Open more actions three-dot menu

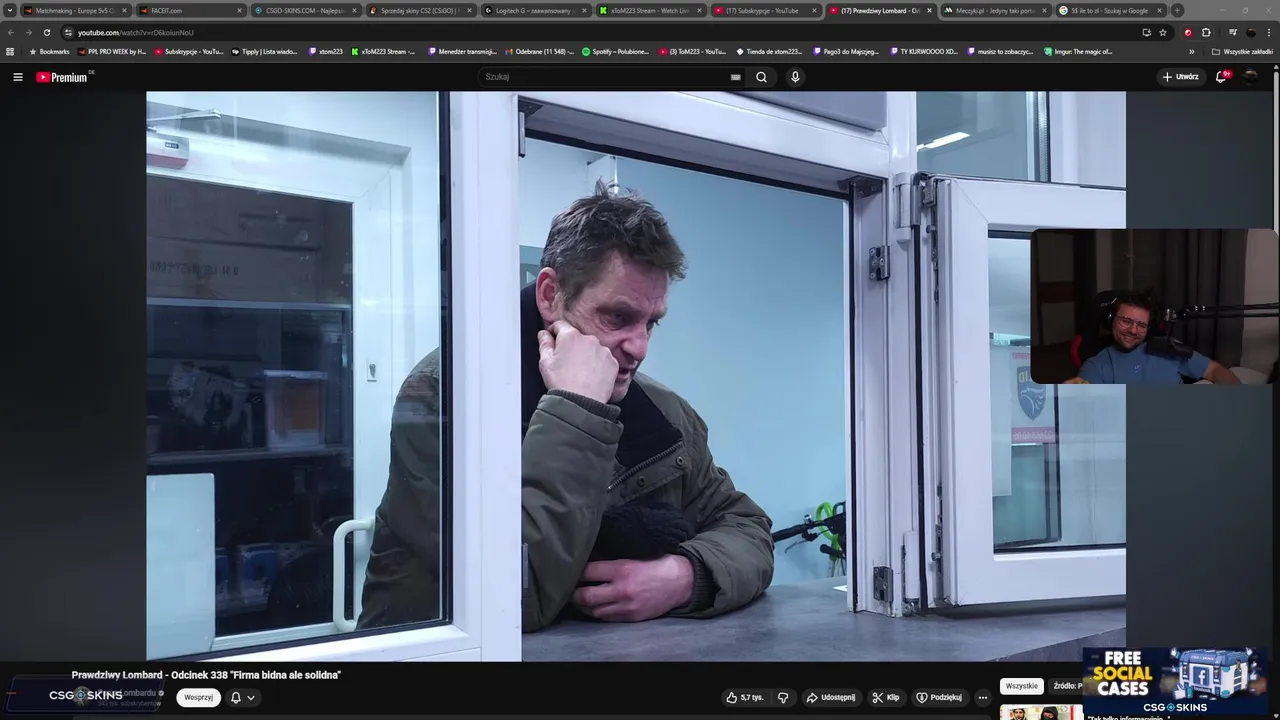[x=983, y=697]
